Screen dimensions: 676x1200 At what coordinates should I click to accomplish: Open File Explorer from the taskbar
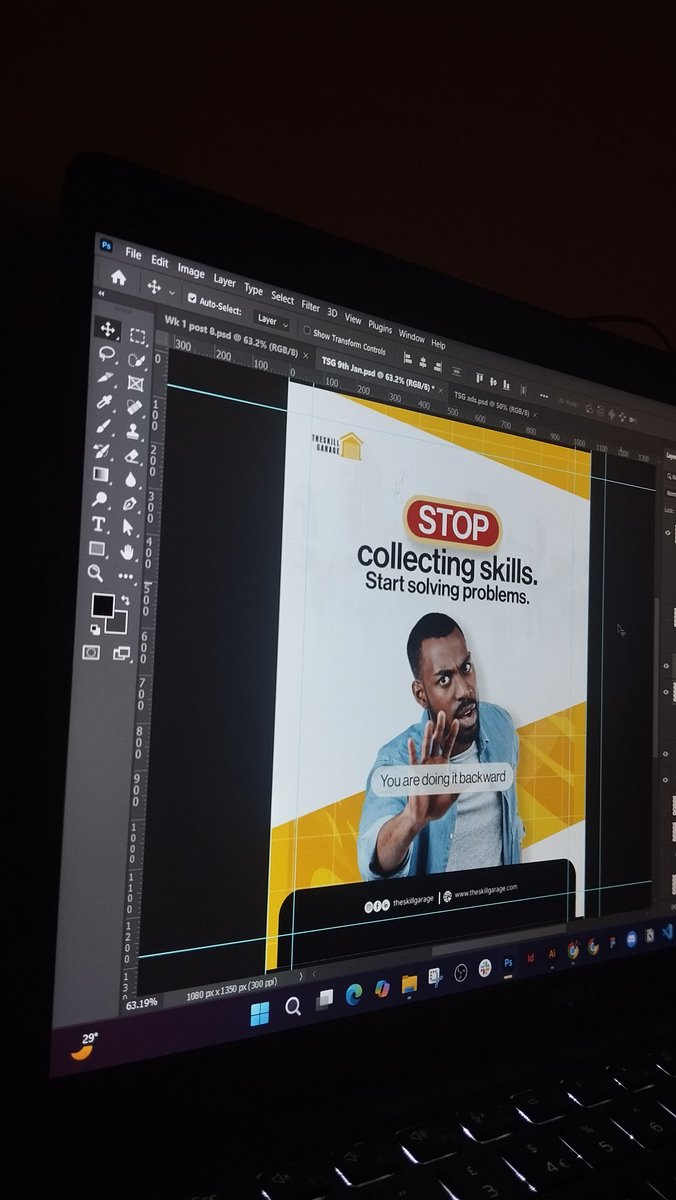pos(410,985)
